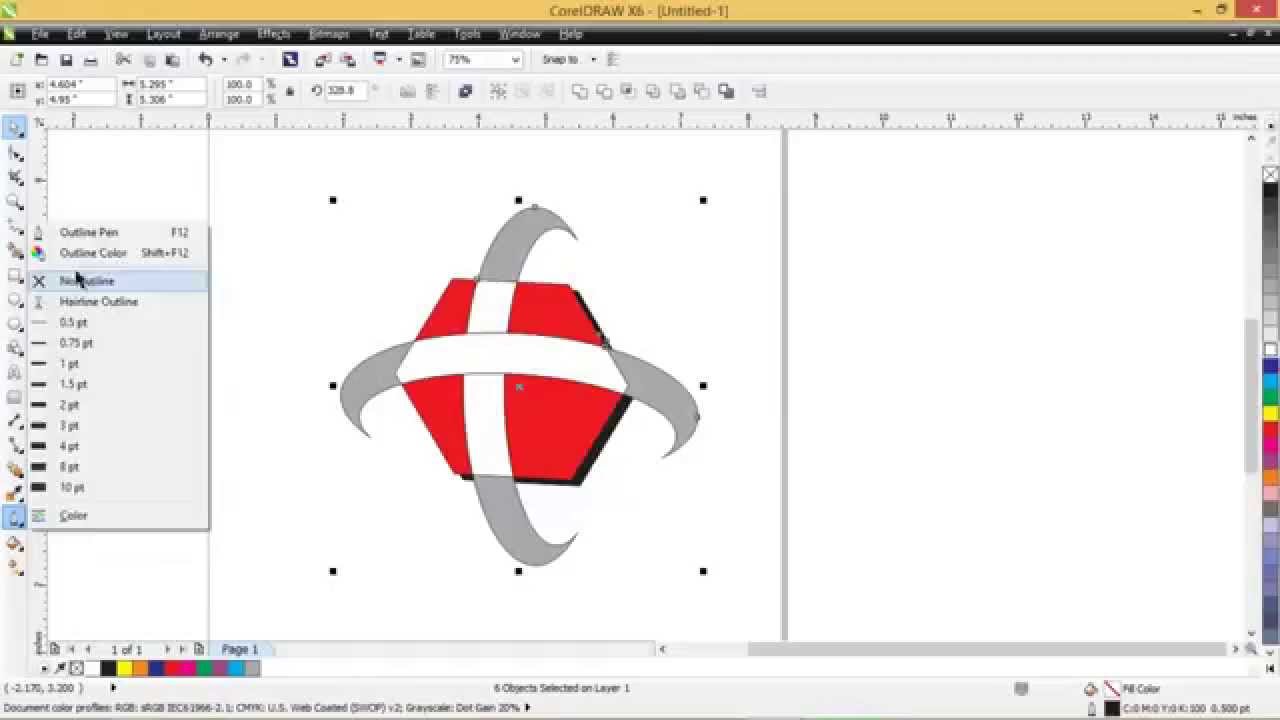Expand the undo history dropdown arrow

(223, 60)
